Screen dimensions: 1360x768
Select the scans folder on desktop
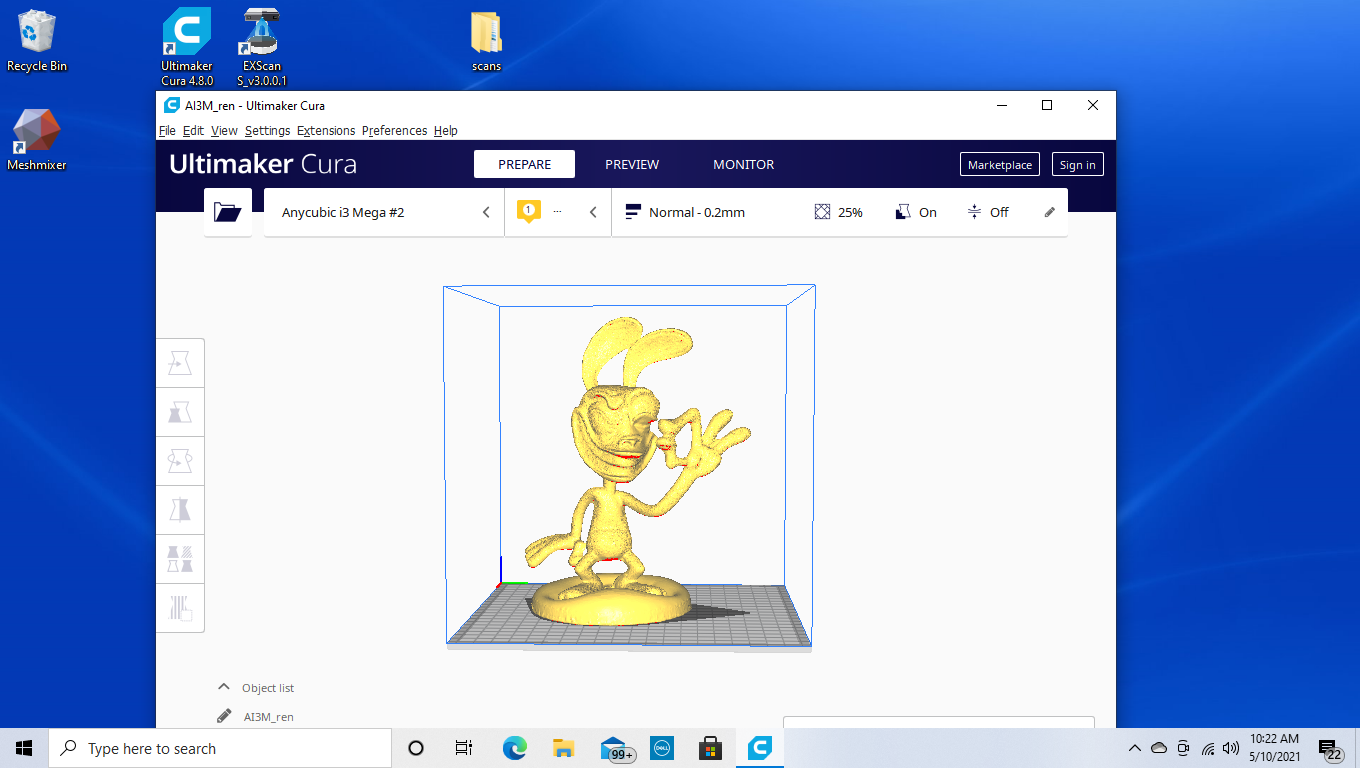487,42
